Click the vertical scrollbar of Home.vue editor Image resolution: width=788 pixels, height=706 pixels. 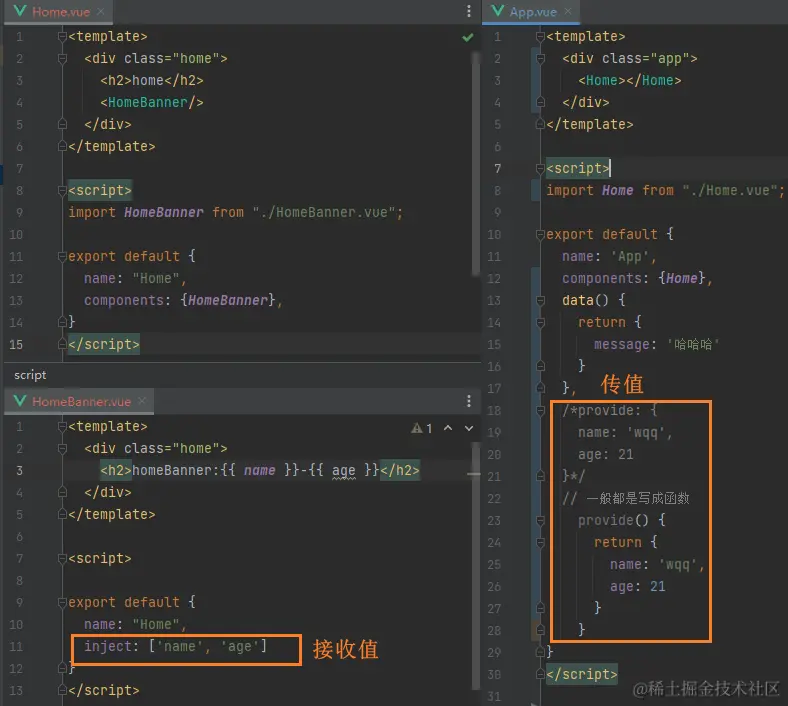pos(475,163)
